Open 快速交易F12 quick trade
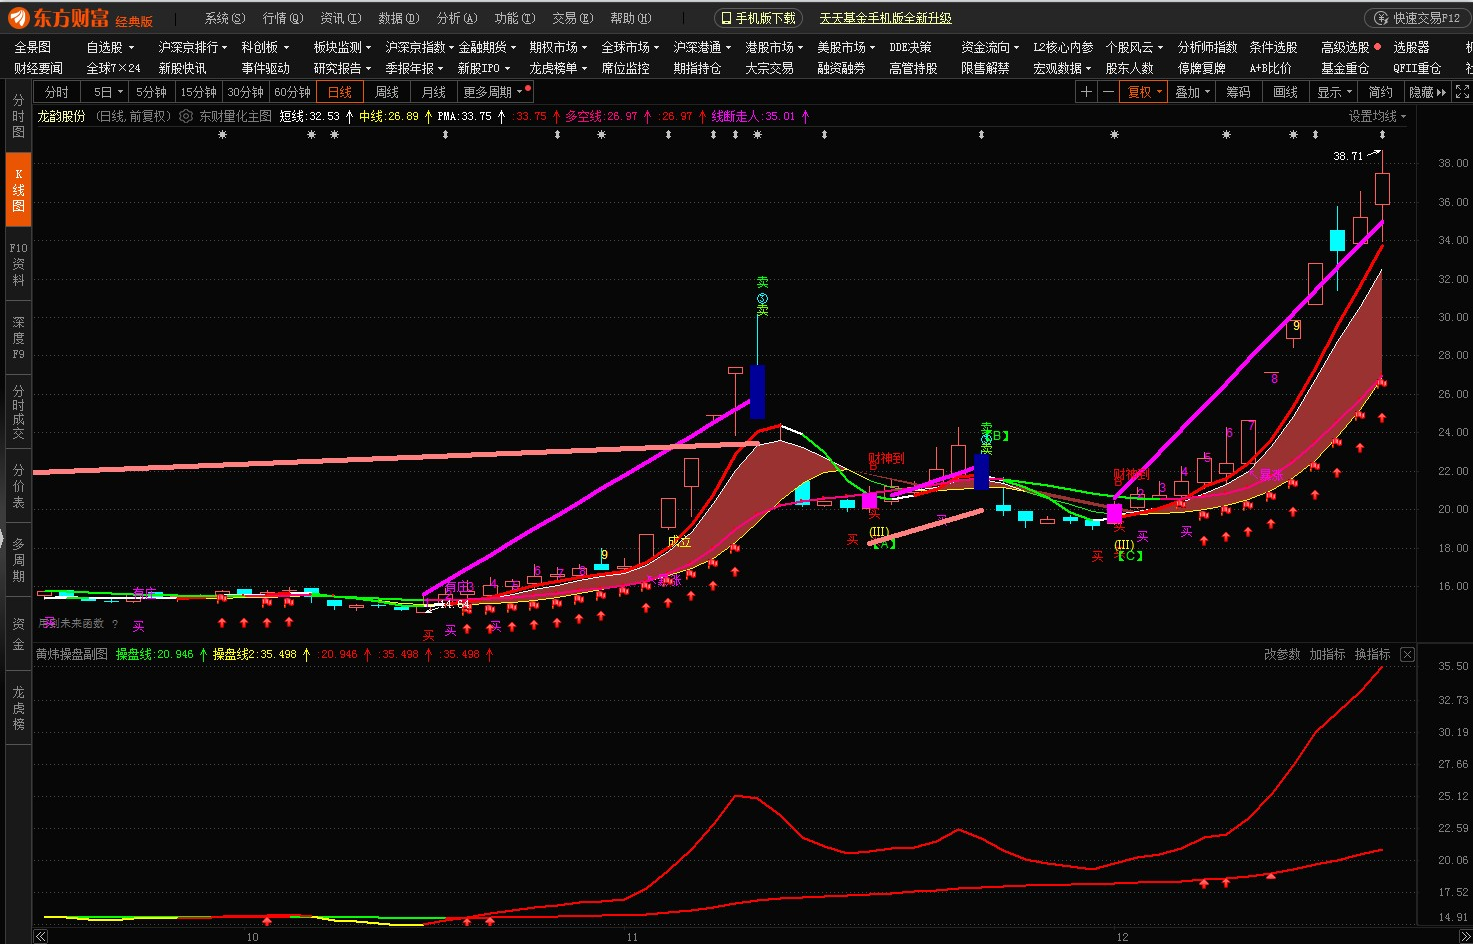This screenshot has height=944, width=1473. click(x=1417, y=18)
